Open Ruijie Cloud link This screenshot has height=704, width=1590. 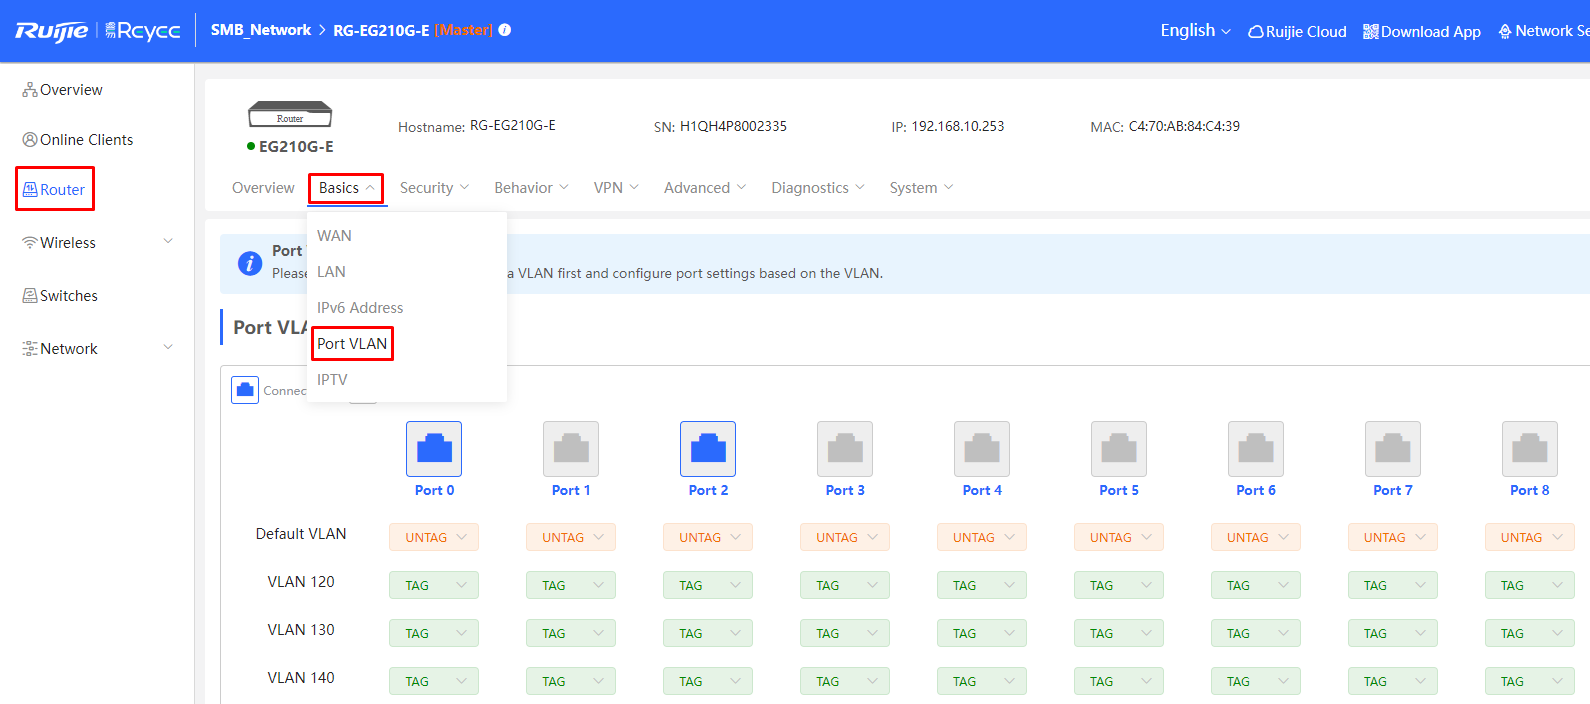tap(1297, 31)
